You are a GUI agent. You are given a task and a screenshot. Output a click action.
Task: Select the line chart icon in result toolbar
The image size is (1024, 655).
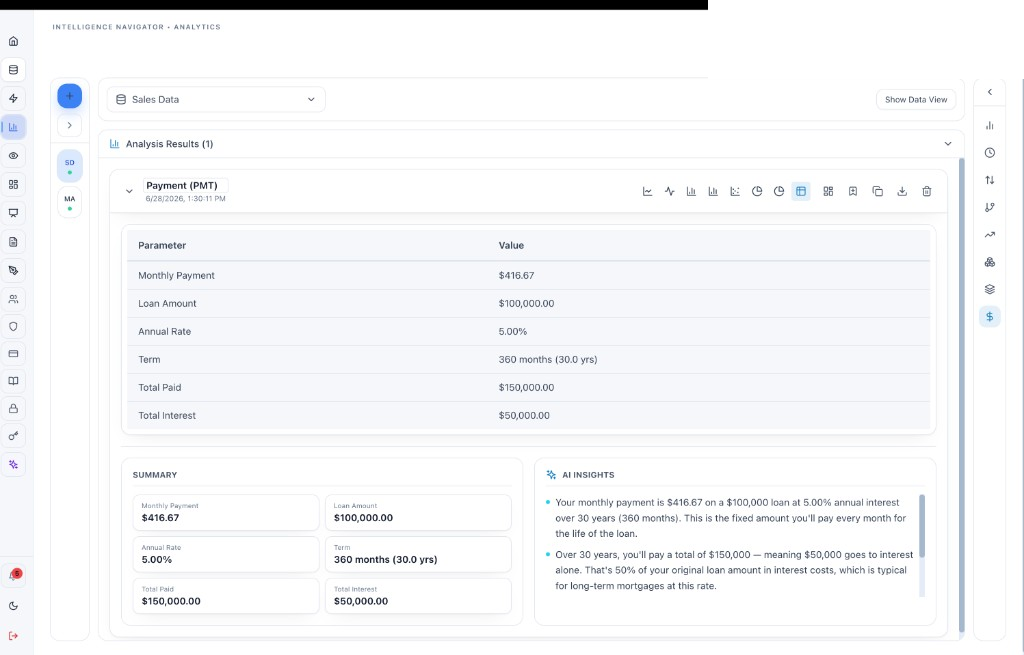click(x=647, y=191)
